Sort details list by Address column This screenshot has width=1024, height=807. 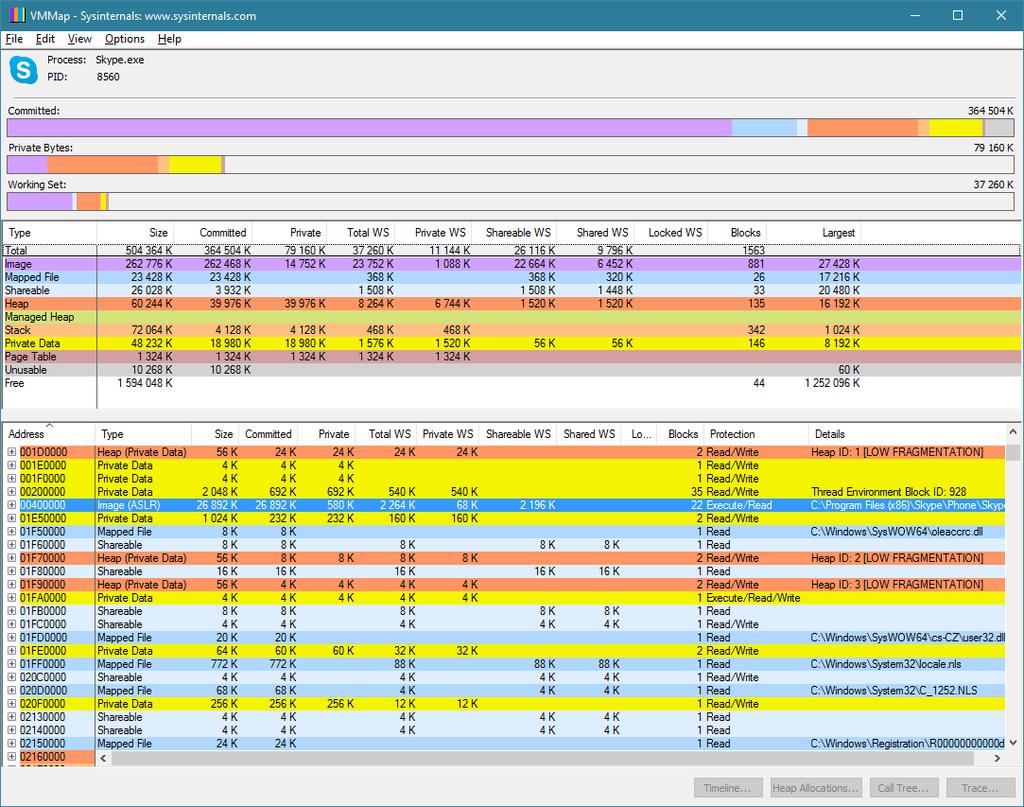pyautogui.click(x=50, y=434)
